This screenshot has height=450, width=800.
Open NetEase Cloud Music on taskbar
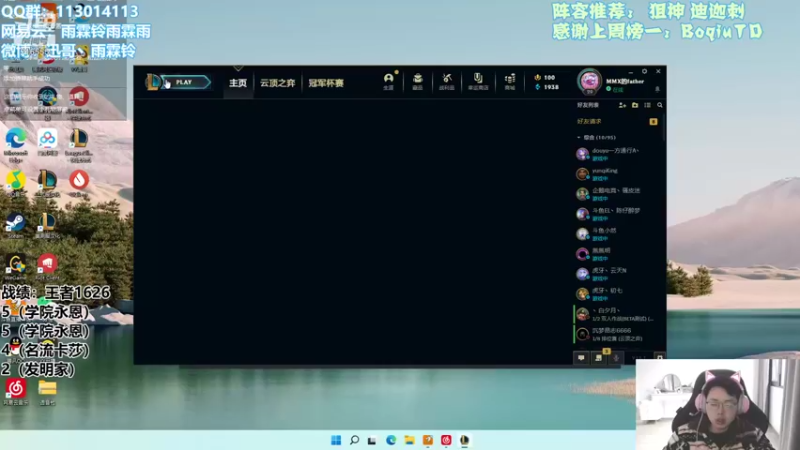coord(446,440)
